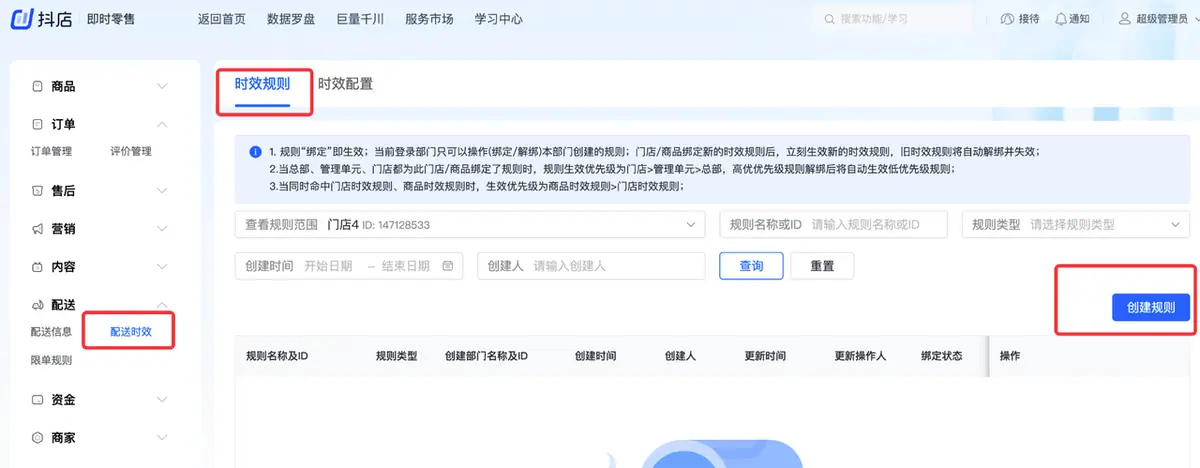Open 规则类型 dropdown
This screenshot has width=1200, height=468.
(x=1076, y=225)
